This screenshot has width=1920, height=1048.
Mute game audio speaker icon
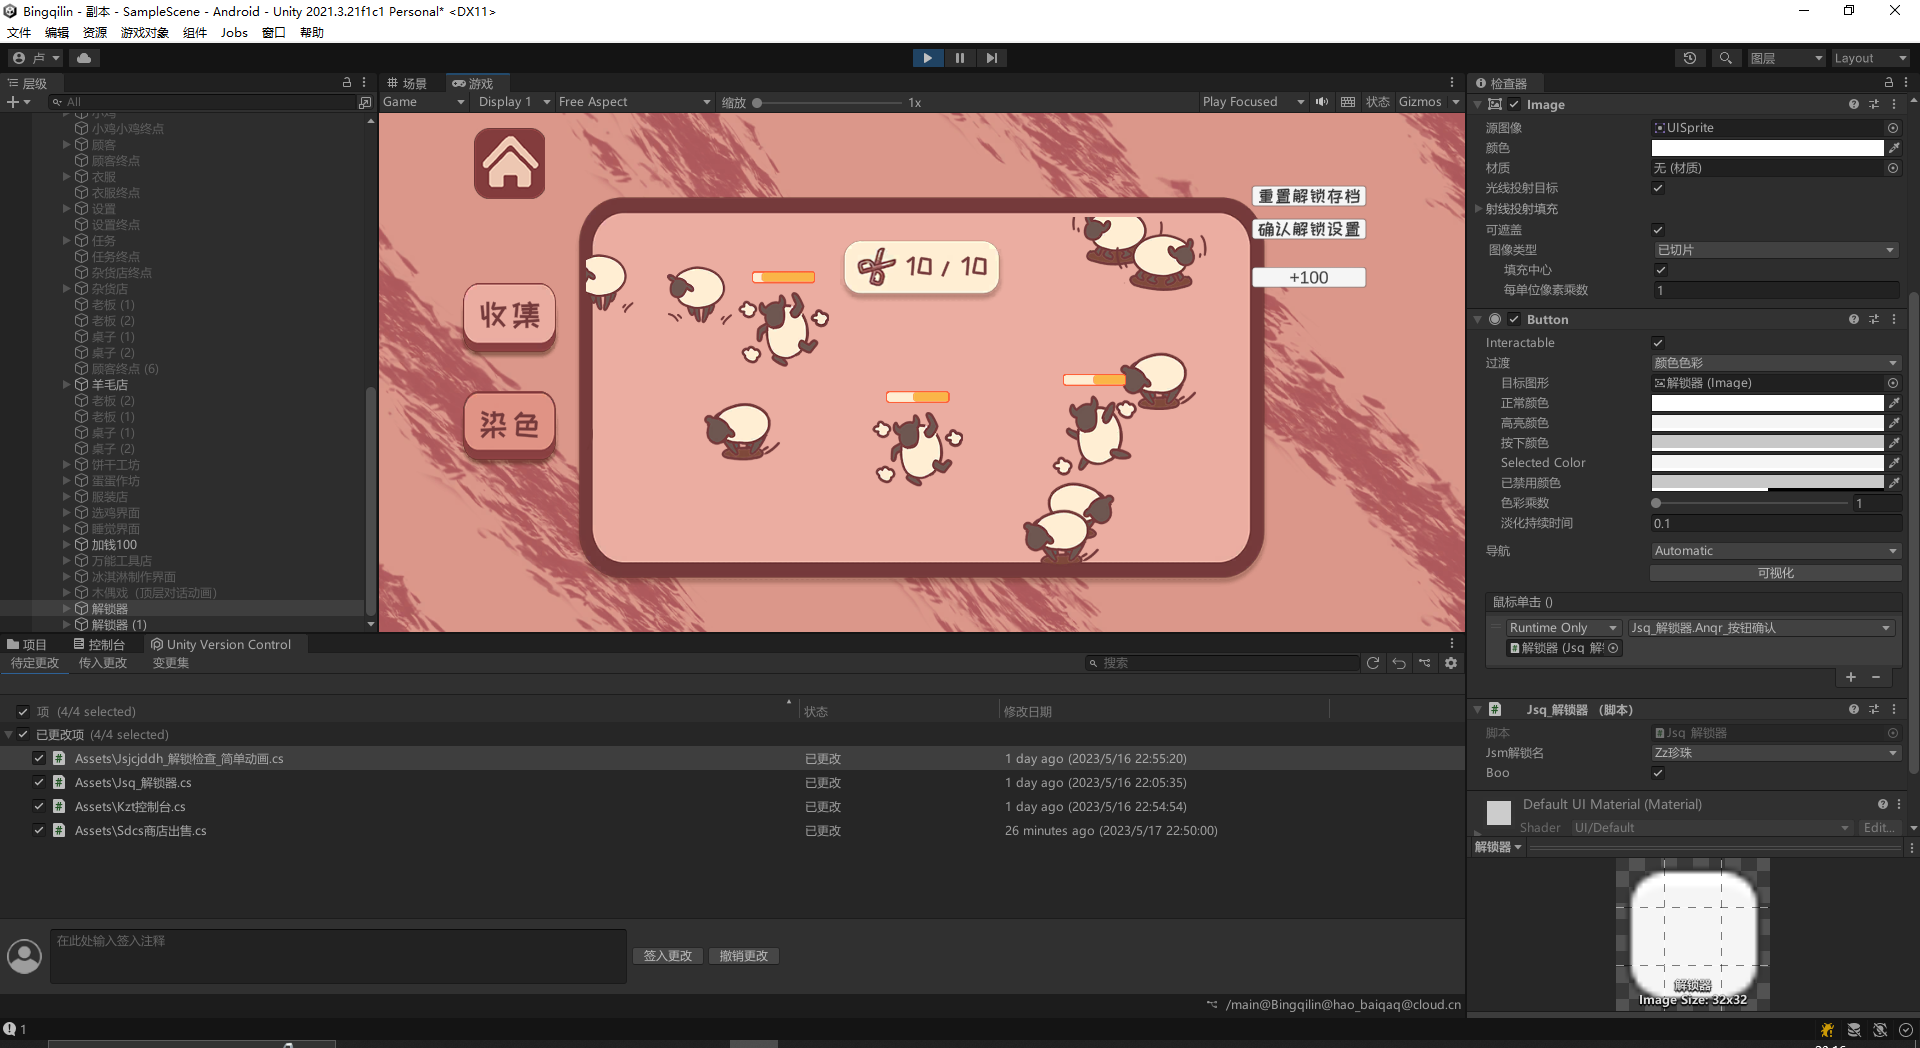[x=1322, y=102]
